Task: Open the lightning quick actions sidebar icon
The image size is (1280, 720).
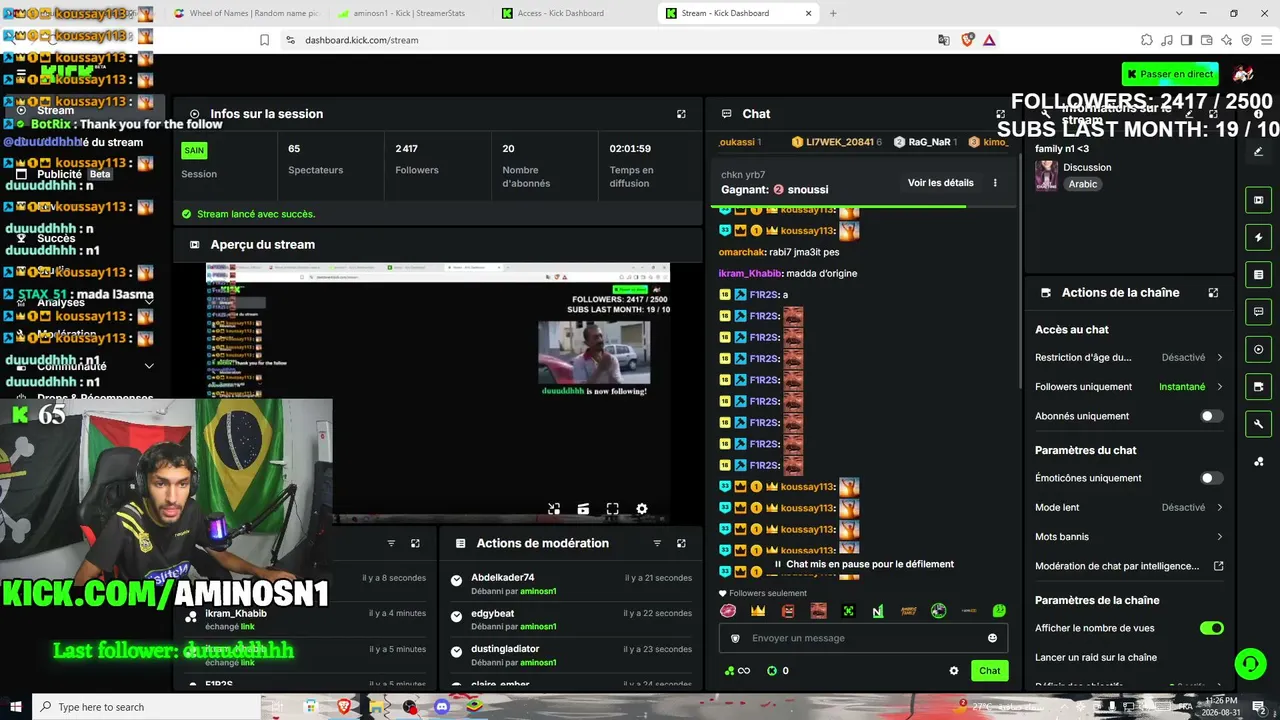Action: (x=1258, y=237)
